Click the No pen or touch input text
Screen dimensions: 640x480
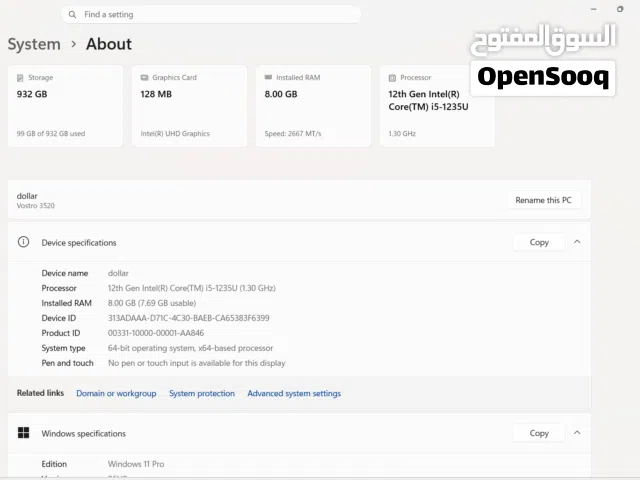coord(196,363)
